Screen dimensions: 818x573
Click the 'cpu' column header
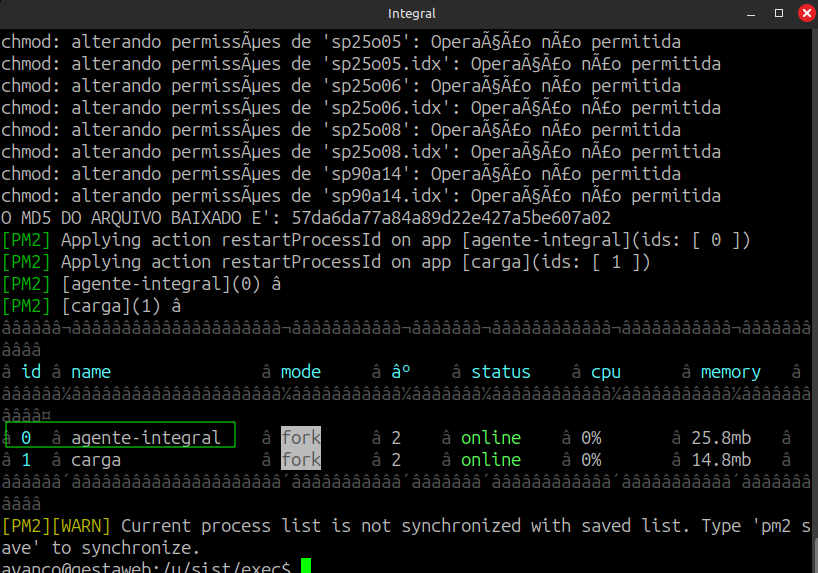point(606,373)
